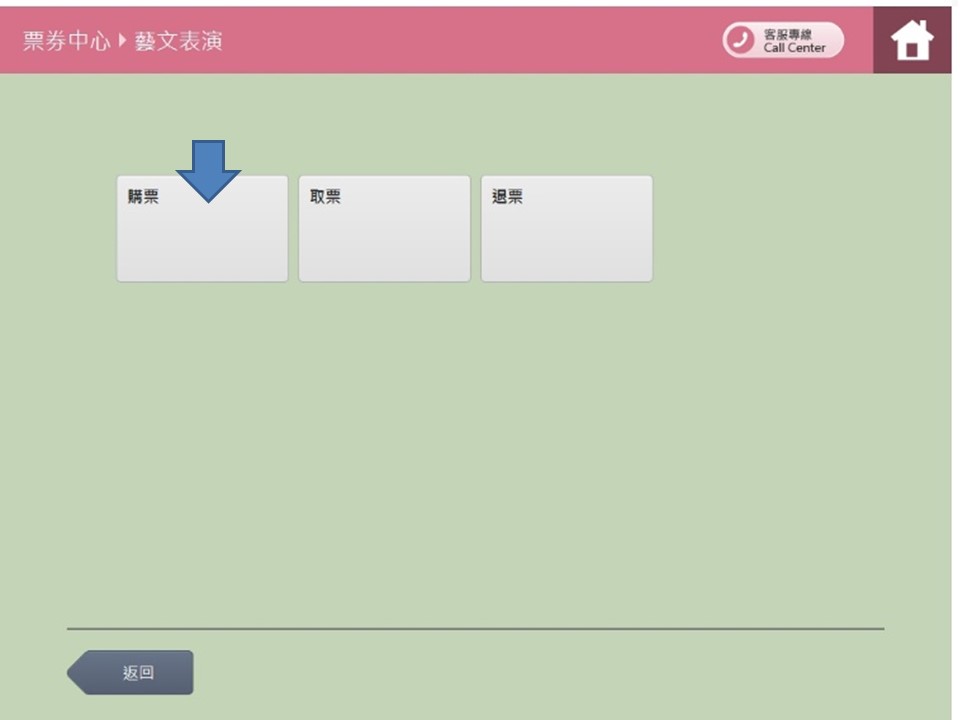The width and height of the screenshot is (960, 720).
Task: Tap the phone handset icon
Action: (741, 40)
